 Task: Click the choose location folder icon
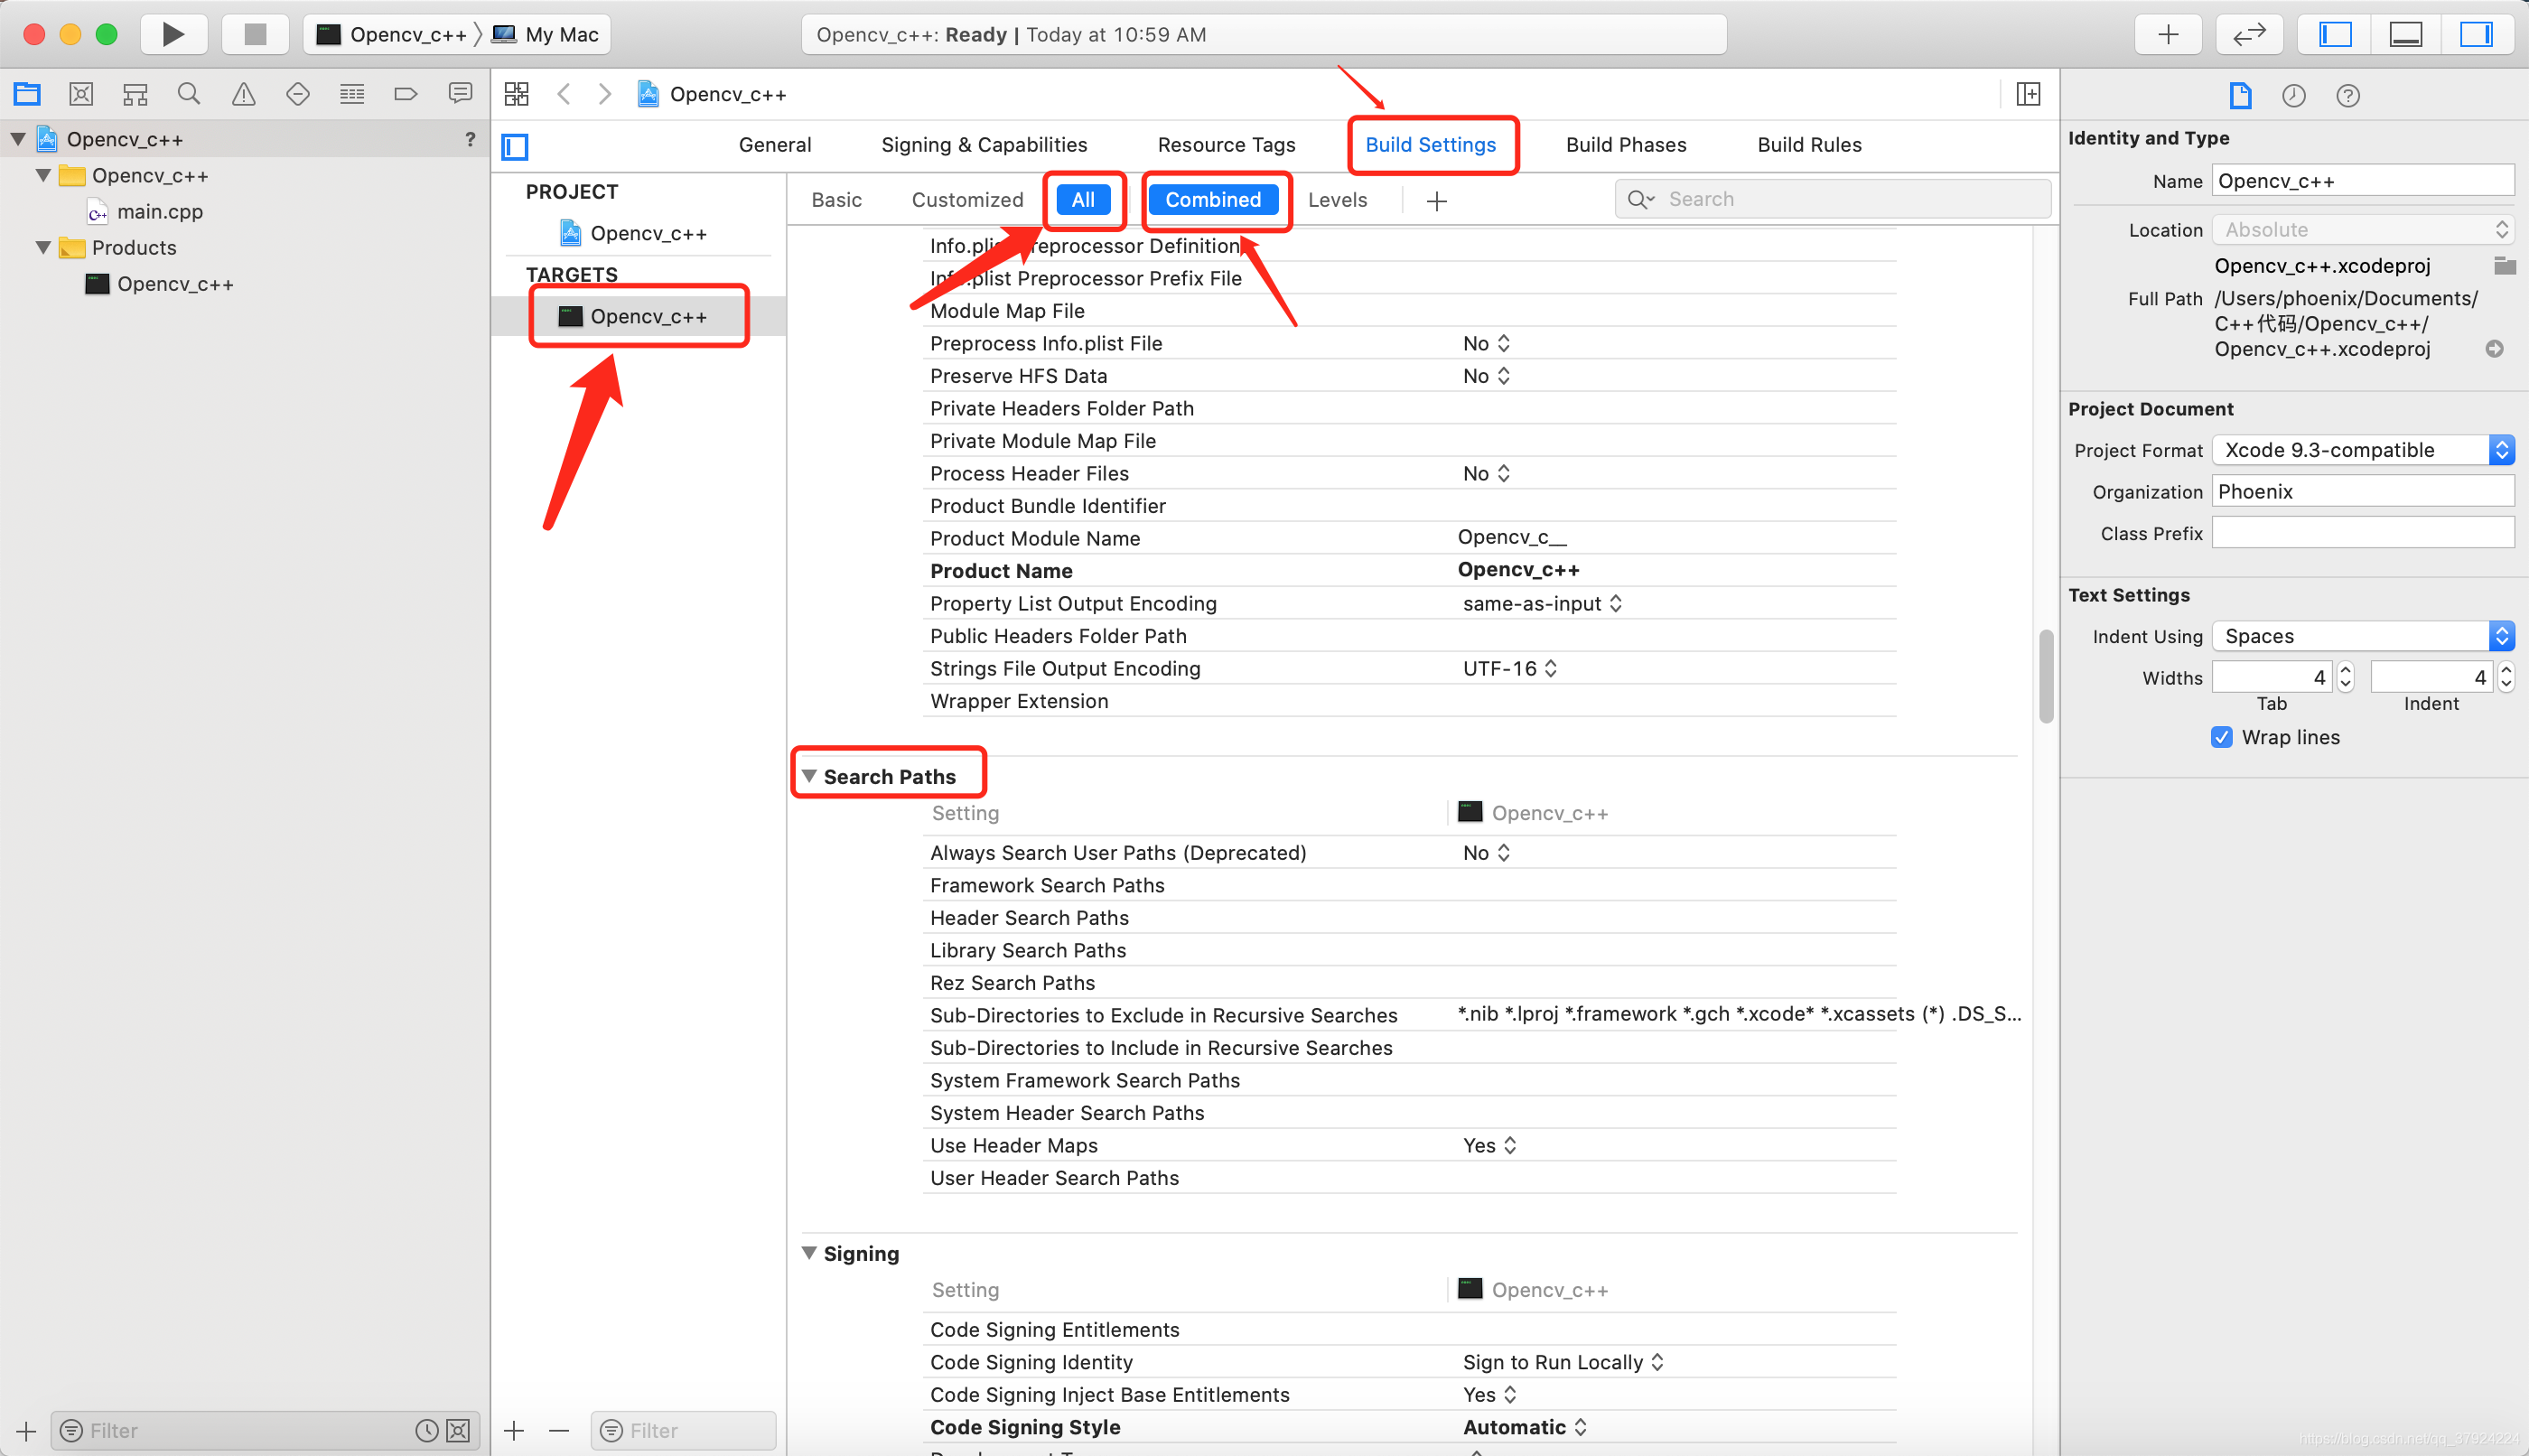2504,265
